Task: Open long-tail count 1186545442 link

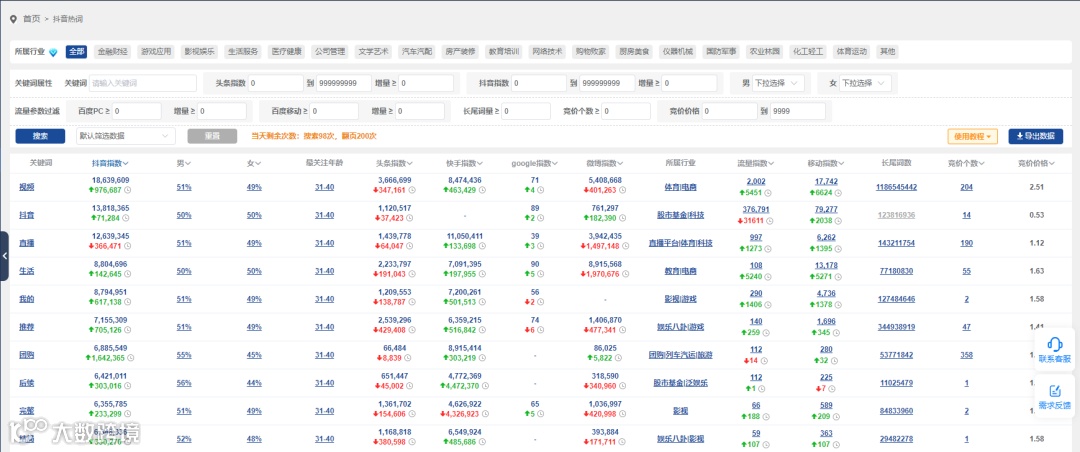Action: pos(896,187)
